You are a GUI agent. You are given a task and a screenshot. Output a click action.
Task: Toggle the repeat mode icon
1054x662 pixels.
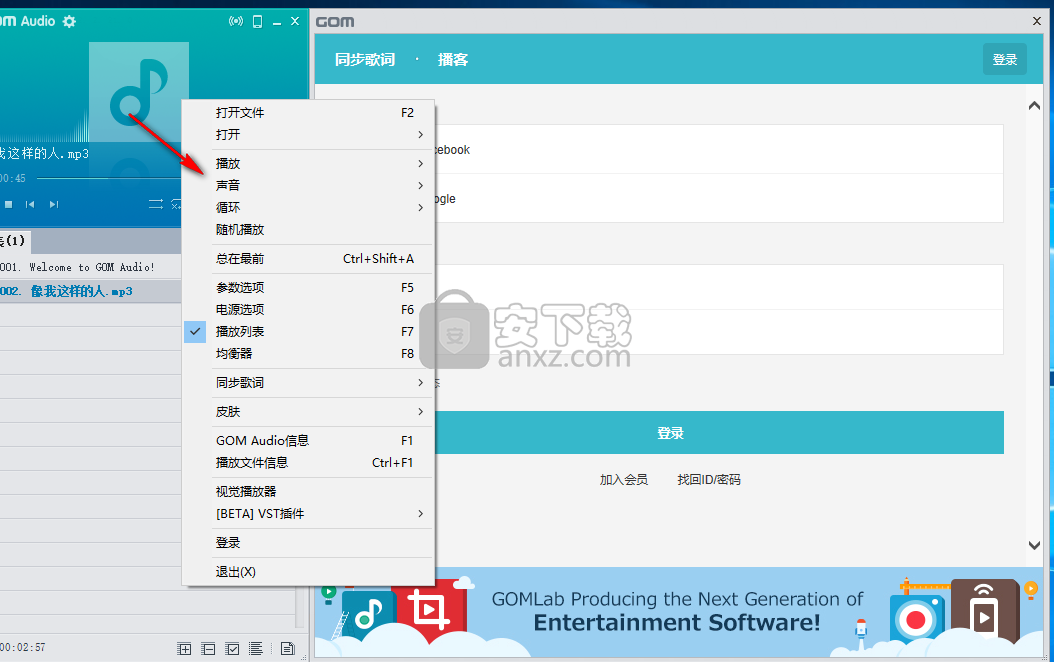click(156, 204)
